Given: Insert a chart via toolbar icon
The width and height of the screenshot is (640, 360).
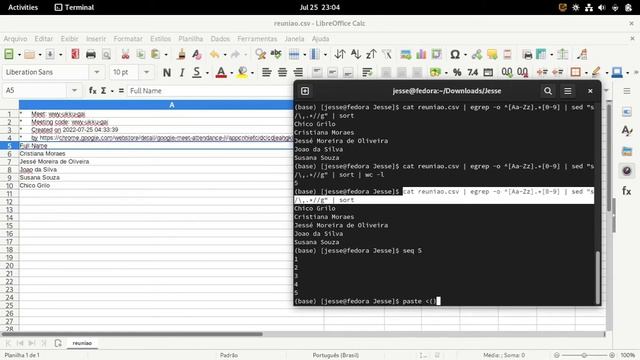Looking at the screenshot, I should (421, 54).
